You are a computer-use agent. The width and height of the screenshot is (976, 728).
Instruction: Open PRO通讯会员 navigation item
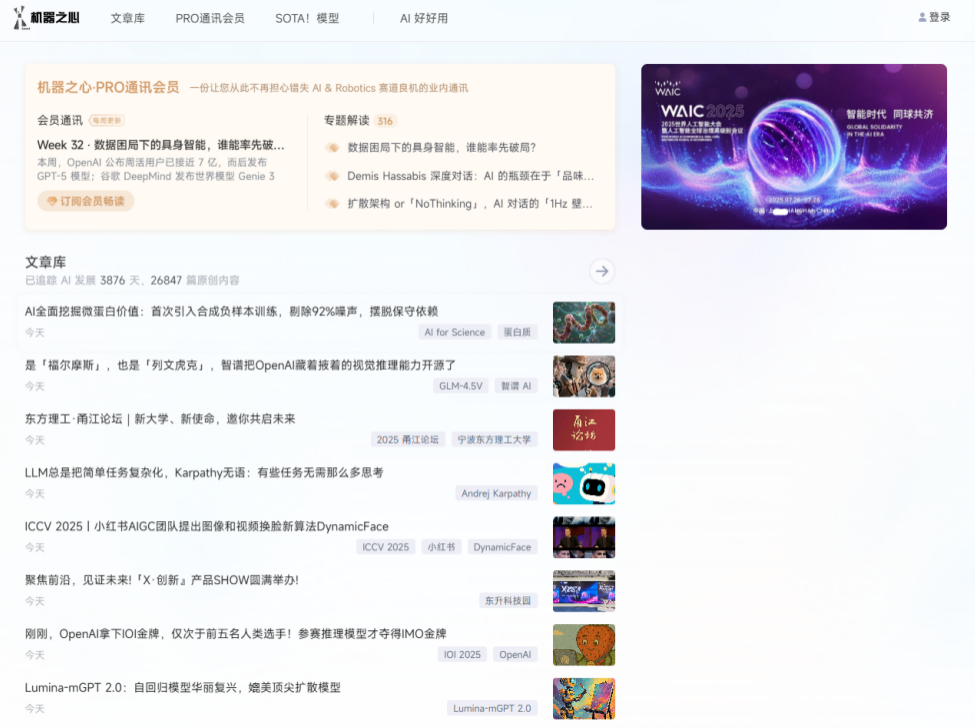[210, 19]
